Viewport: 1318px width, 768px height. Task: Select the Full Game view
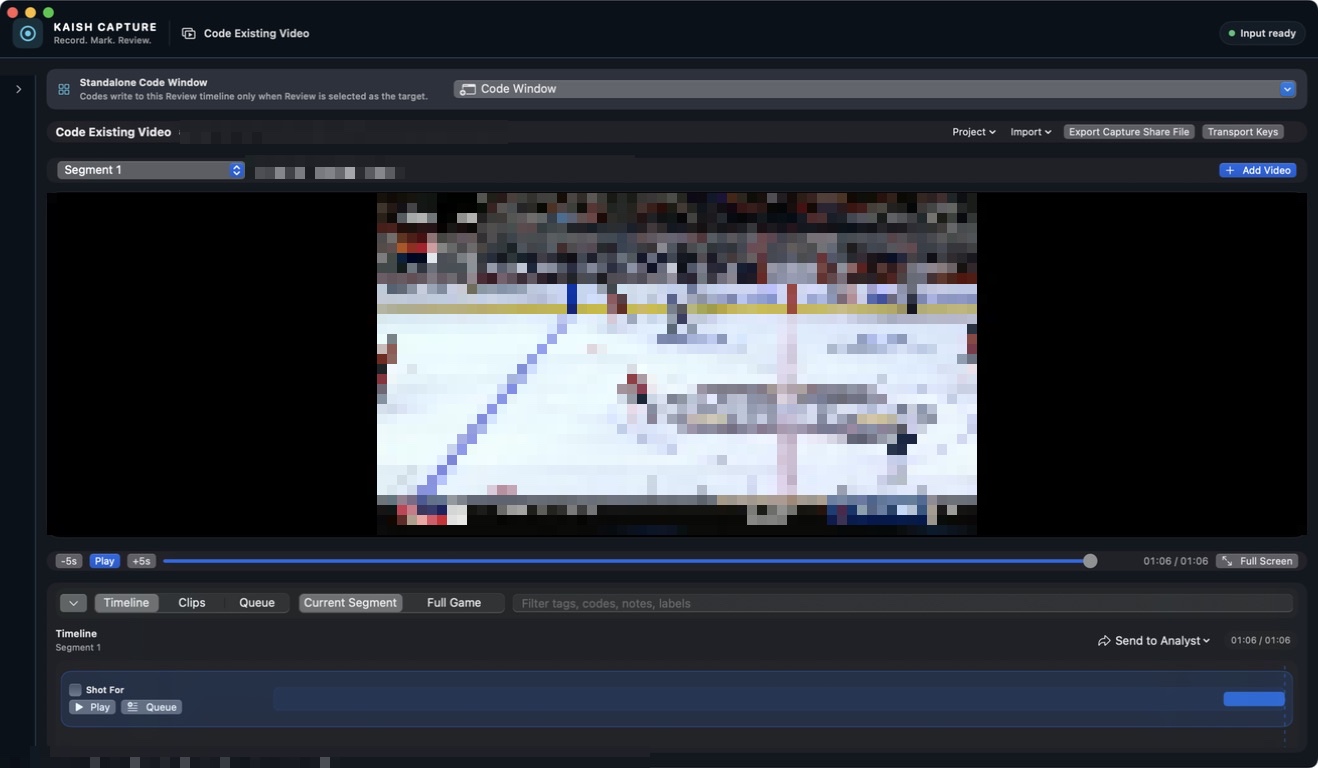[x=454, y=603]
